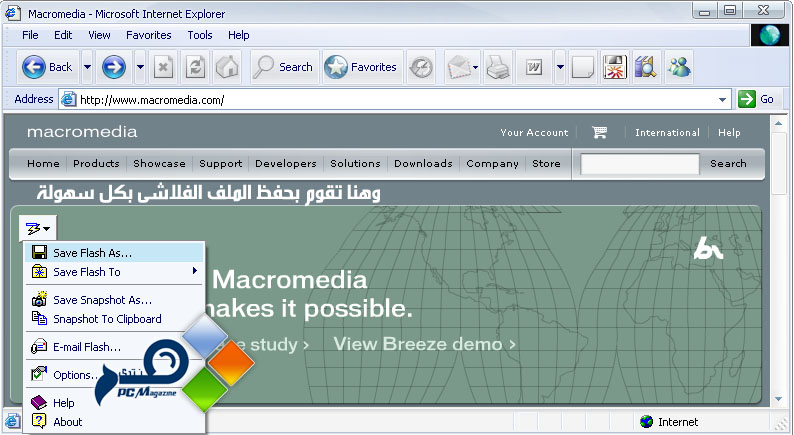This screenshot has height=435, width=794.
Task: Click the Flash saver dropdown button on banner
Action: [x=38, y=228]
